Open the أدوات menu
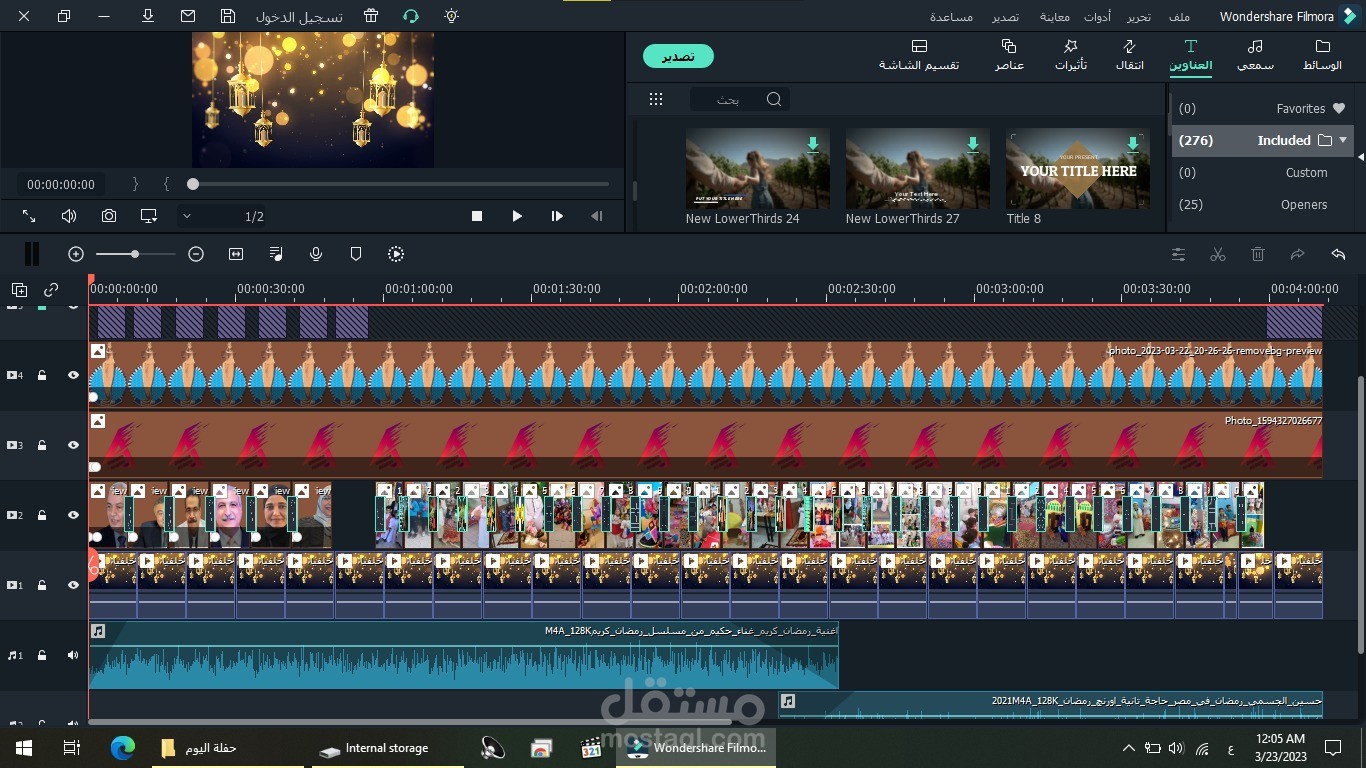 coord(1097,17)
